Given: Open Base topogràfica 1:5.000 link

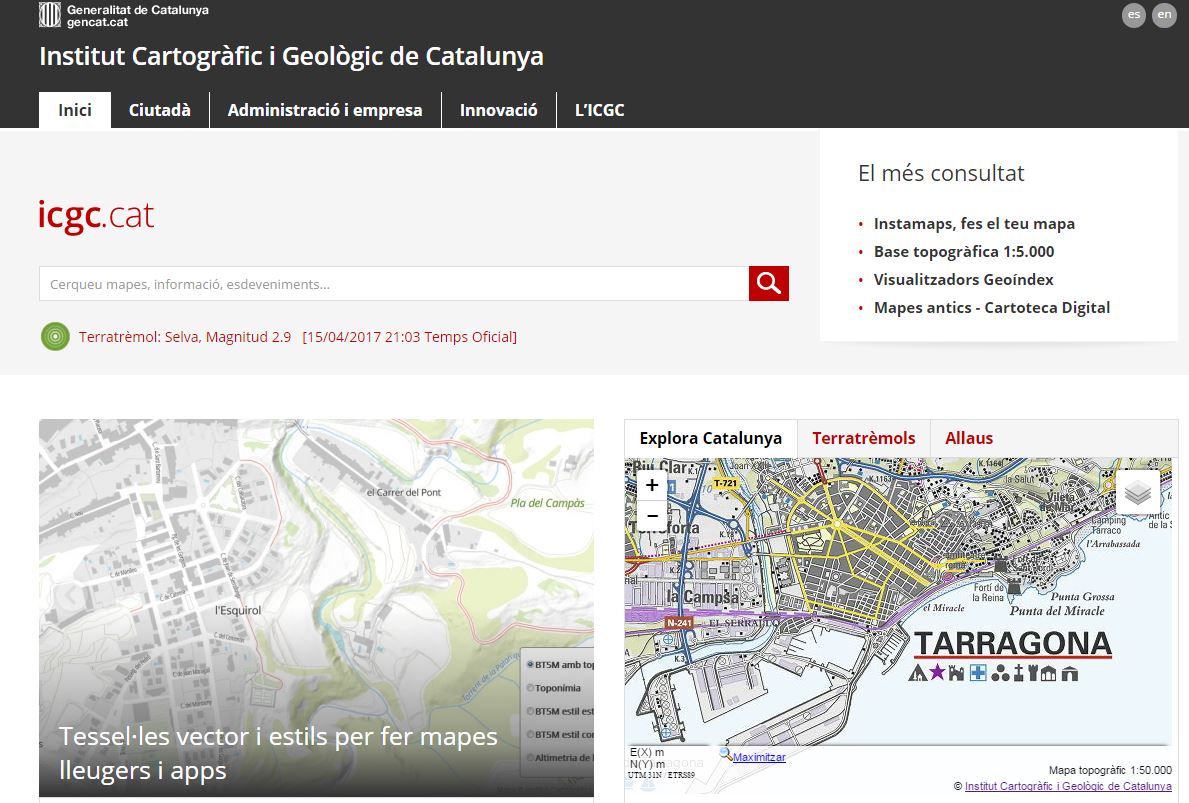Looking at the screenshot, I should [x=964, y=252].
